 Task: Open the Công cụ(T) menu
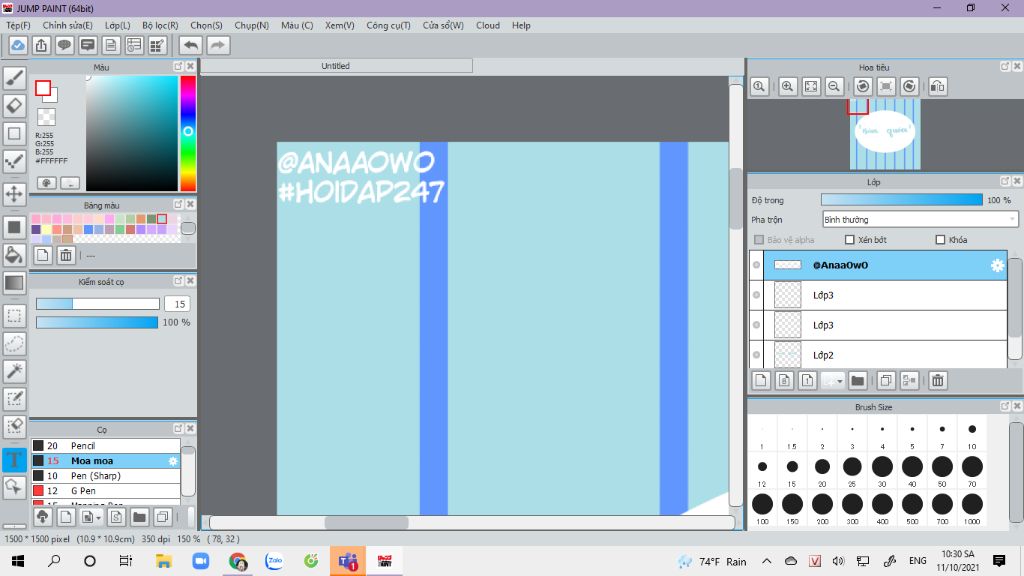(x=388, y=25)
